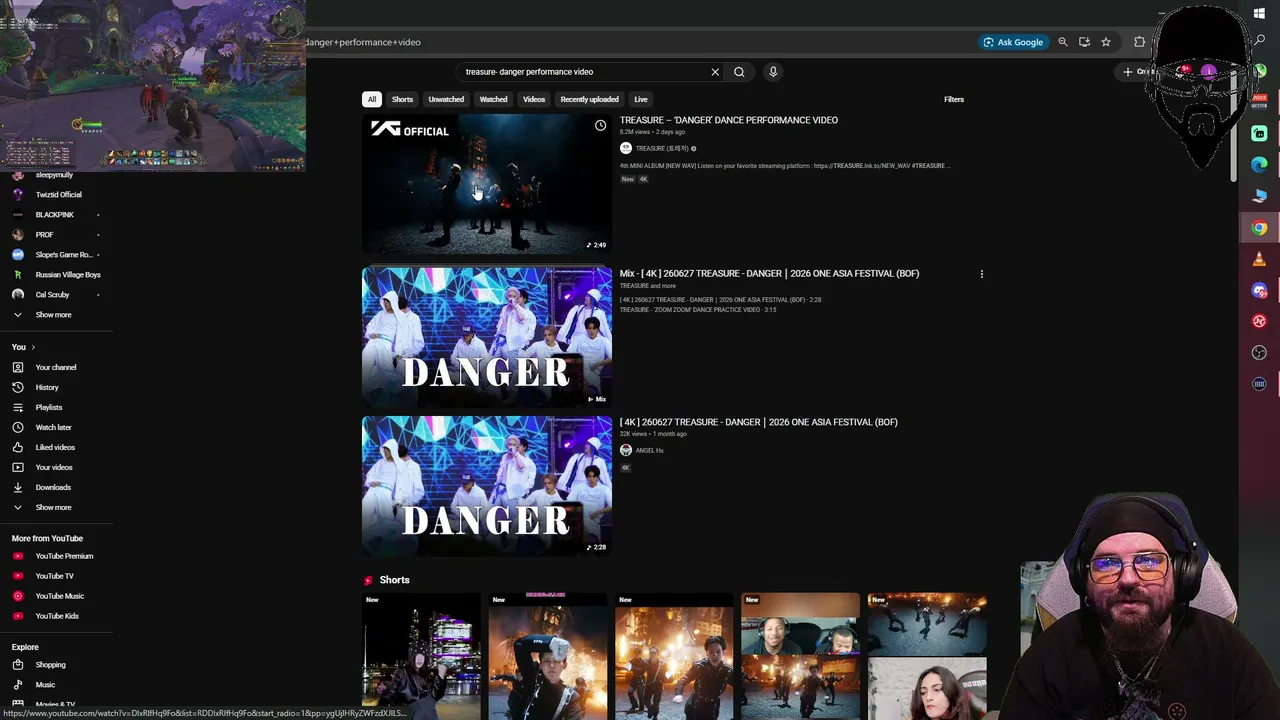Click the zoom magnifier in the address bar

pyautogui.click(x=1063, y=42)
